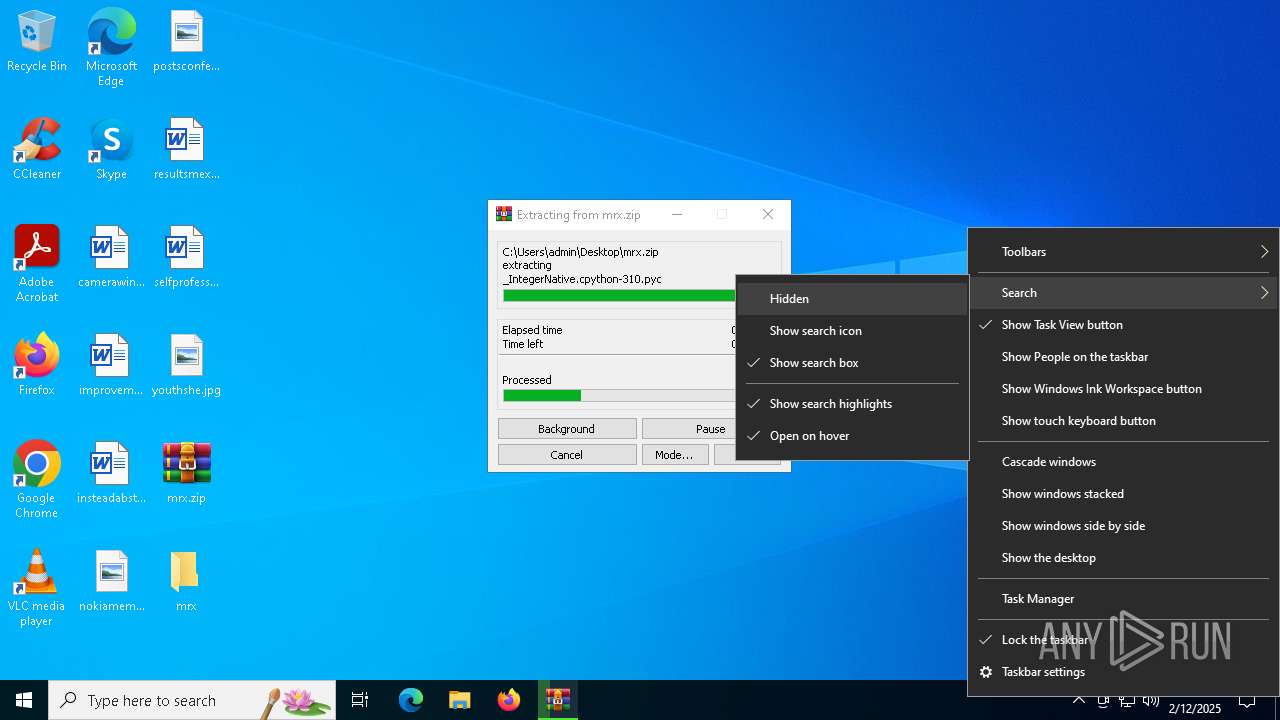Click the volume icon in system tray
This screenshot has height=720, width=1280.
pos(1151,700)
